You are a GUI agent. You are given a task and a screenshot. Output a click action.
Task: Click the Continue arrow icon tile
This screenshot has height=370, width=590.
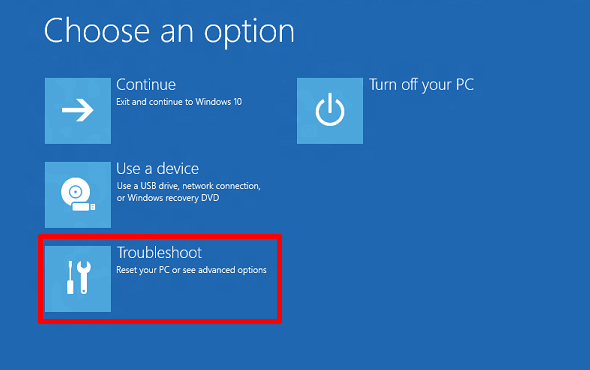coord(78,111)
